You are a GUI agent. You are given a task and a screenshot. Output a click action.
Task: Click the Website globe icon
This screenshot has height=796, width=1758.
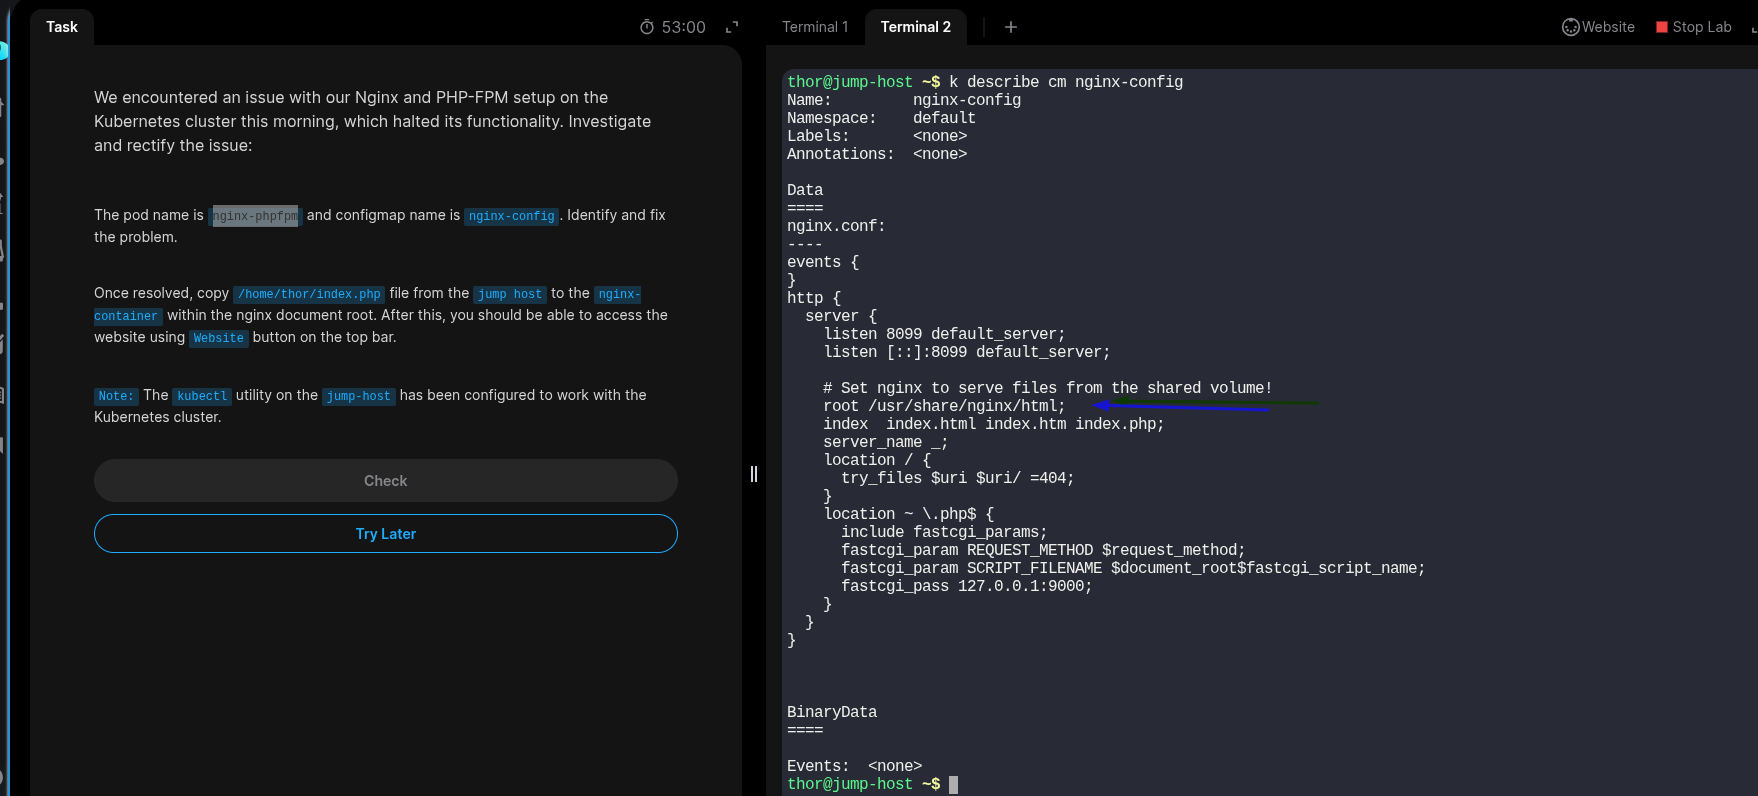(x=1571, y=27)
